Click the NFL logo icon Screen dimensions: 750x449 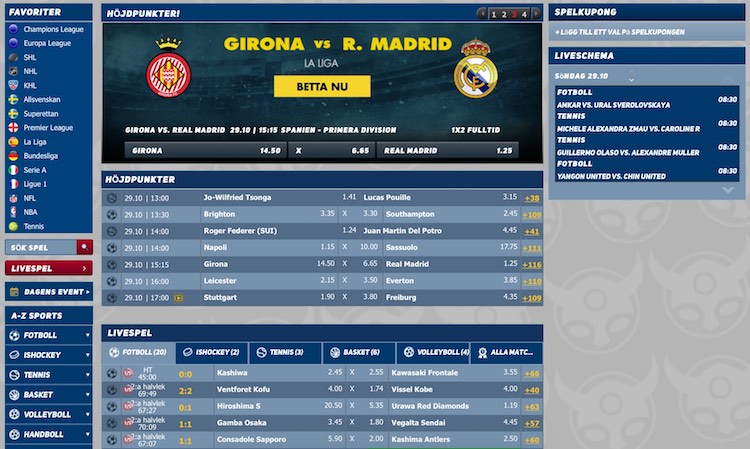[x=13, y=198]
